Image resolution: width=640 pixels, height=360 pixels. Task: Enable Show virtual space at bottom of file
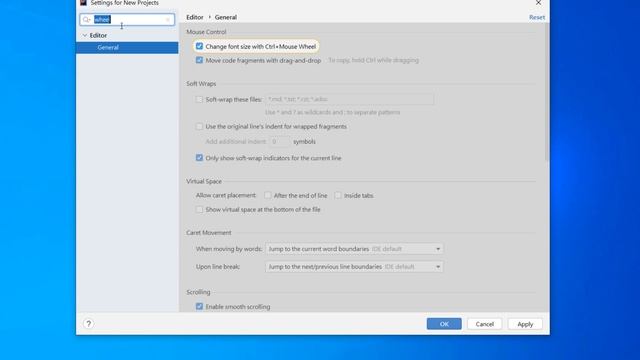pyautogui.click(x=199, y=209)
